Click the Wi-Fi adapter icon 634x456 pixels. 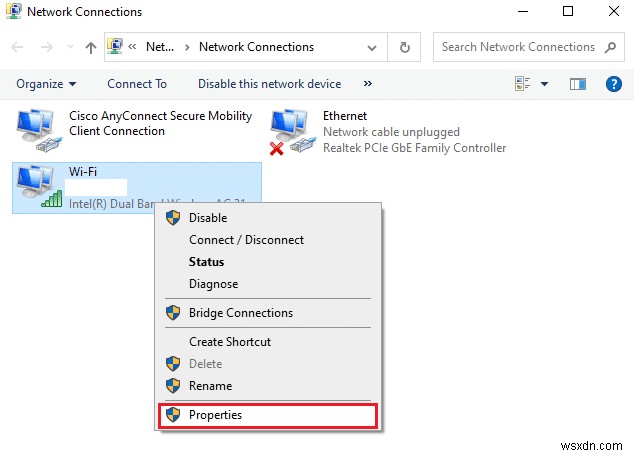click(x=39, y=187)
